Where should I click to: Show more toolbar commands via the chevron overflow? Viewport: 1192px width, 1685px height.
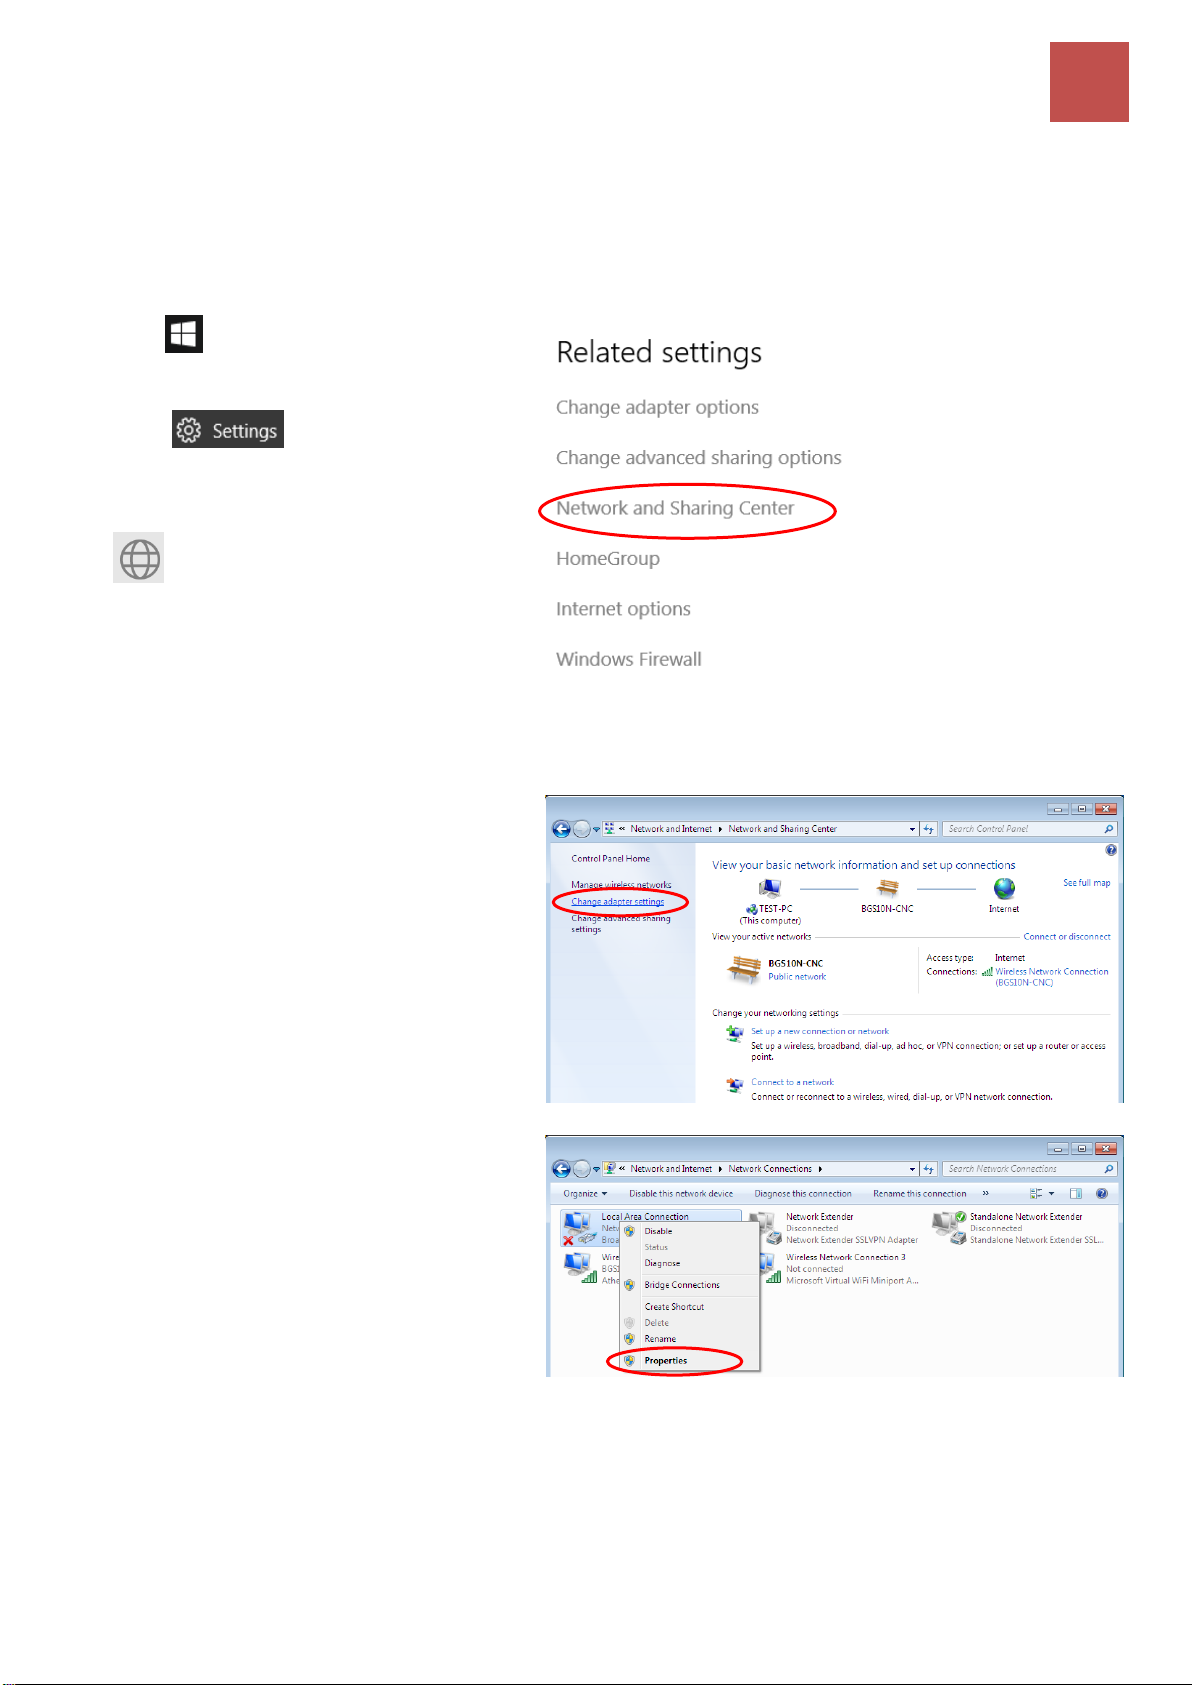(x=985, y=1193)
